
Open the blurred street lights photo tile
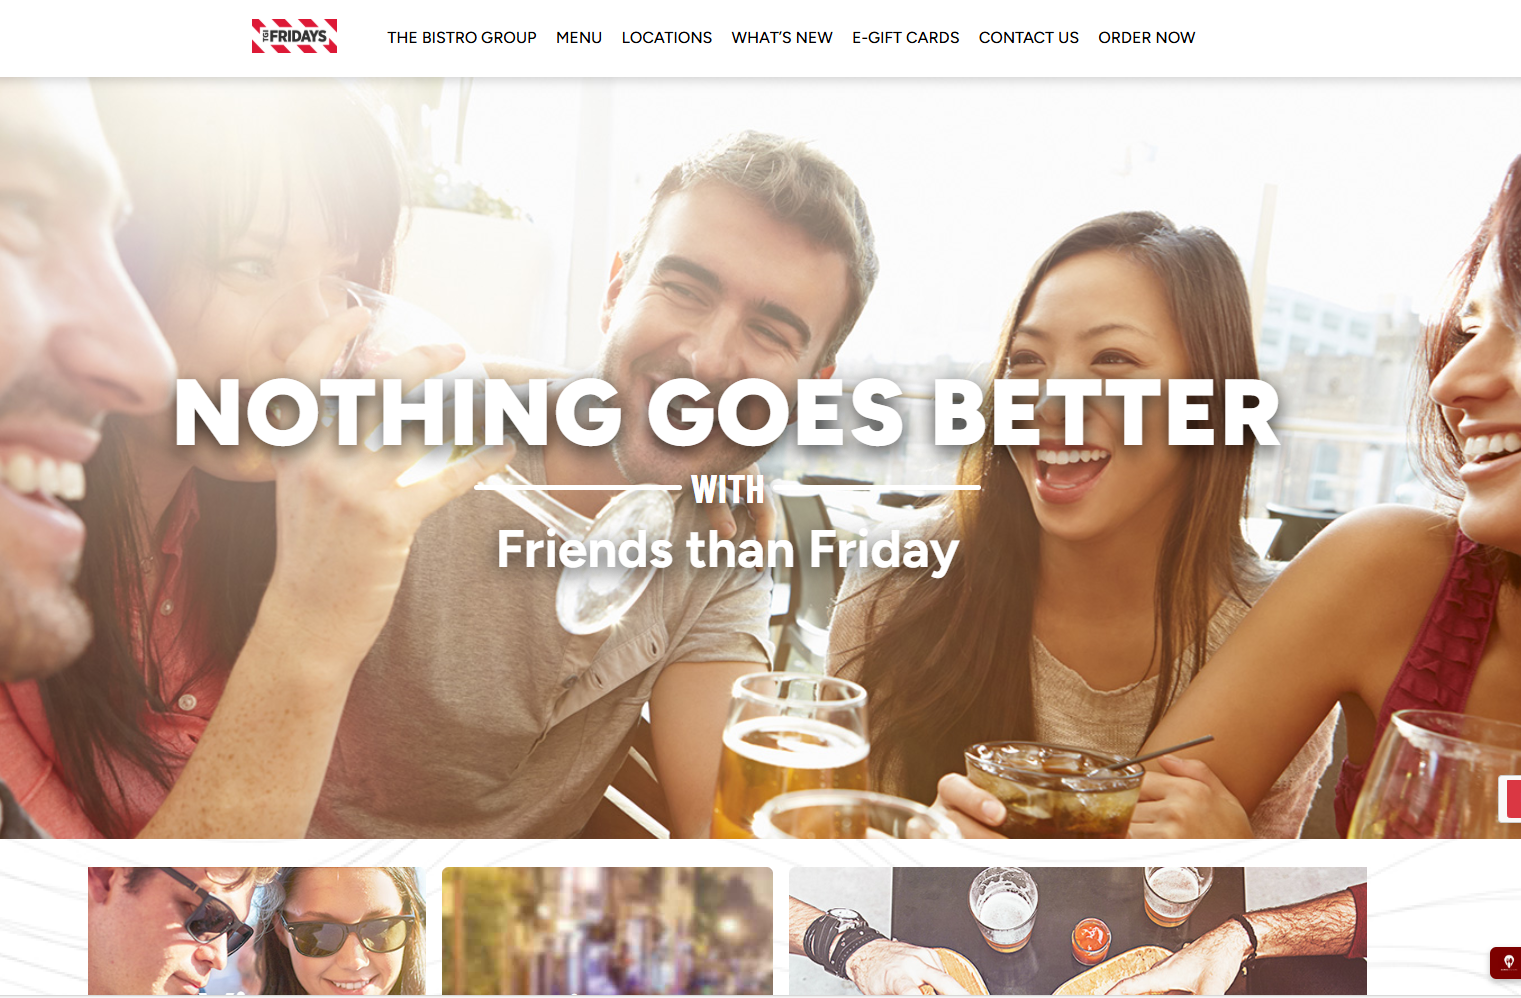607,930
